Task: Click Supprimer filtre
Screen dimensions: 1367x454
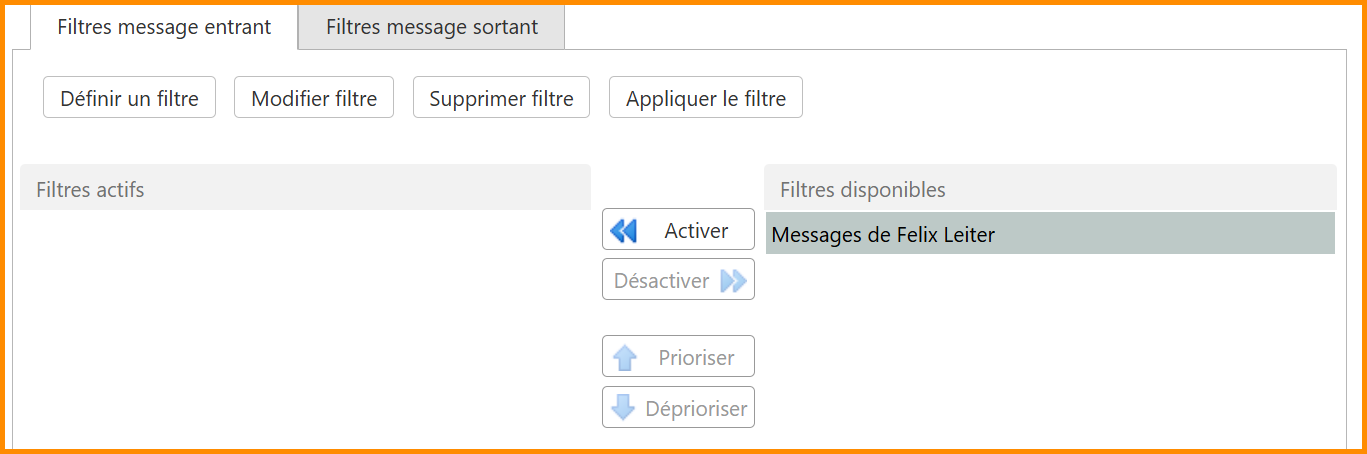Action: [501, 98]
